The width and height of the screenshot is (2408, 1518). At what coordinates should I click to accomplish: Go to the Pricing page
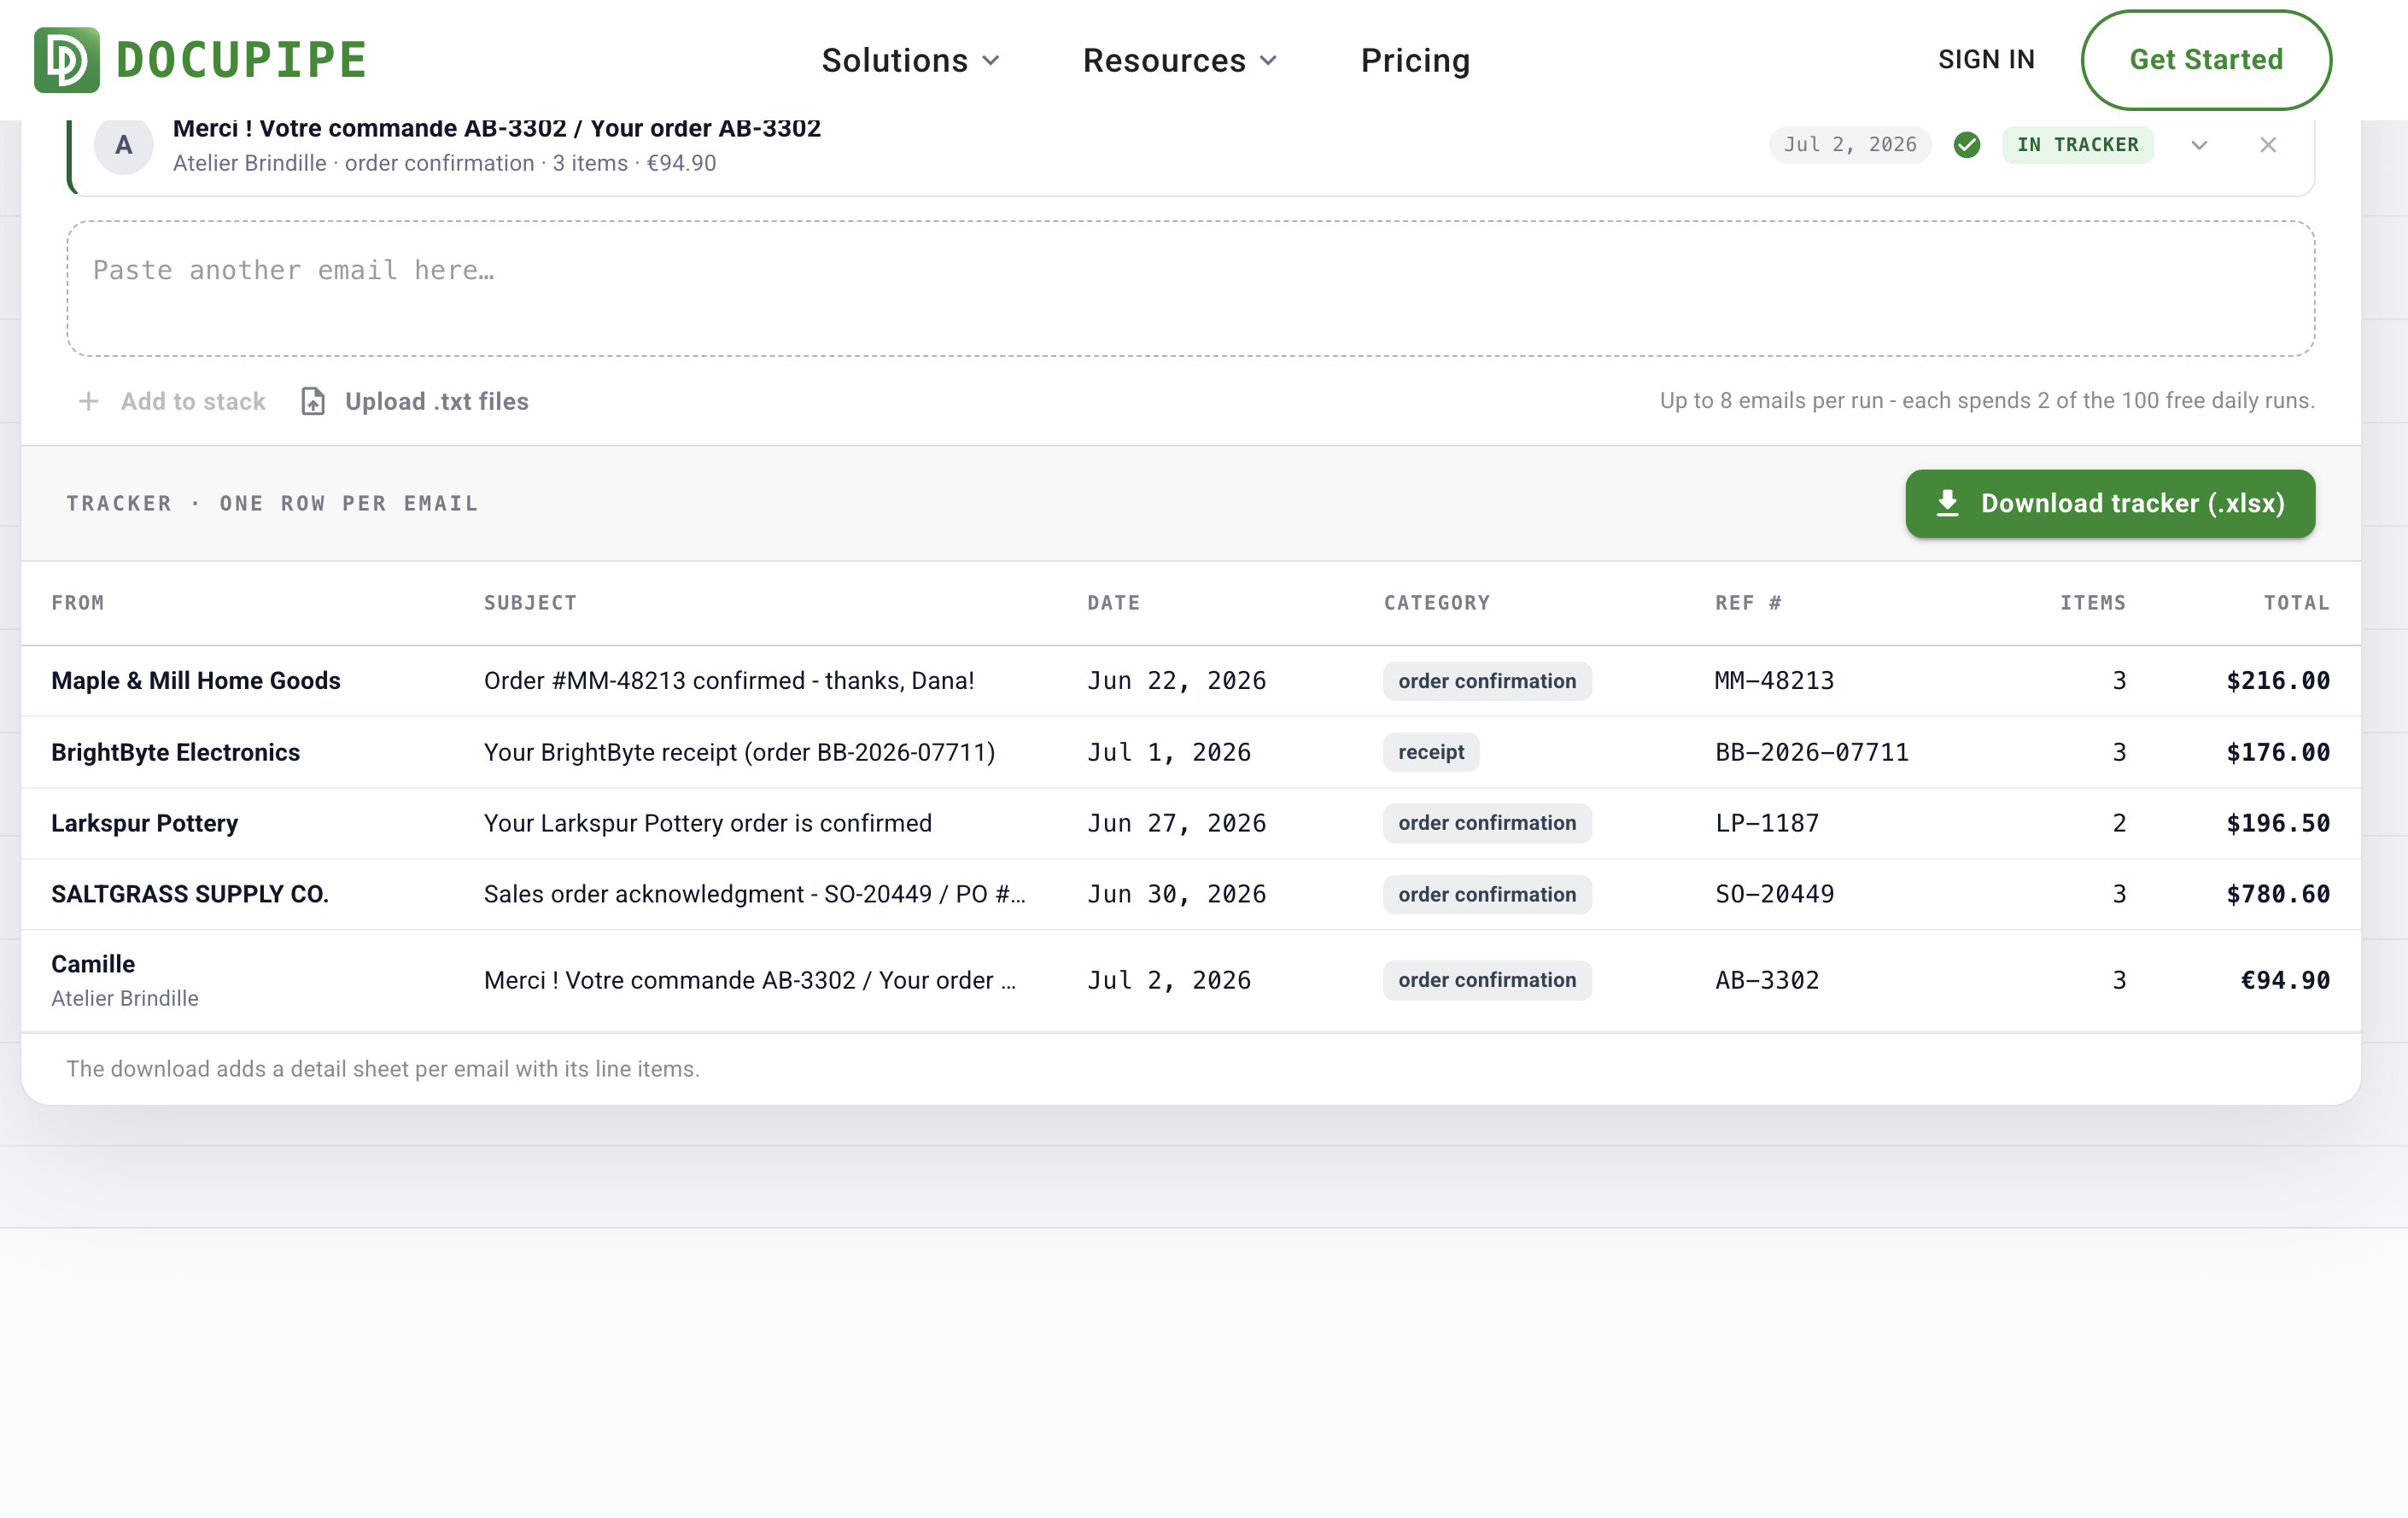pyautogui.click(x=1414, y=60)
